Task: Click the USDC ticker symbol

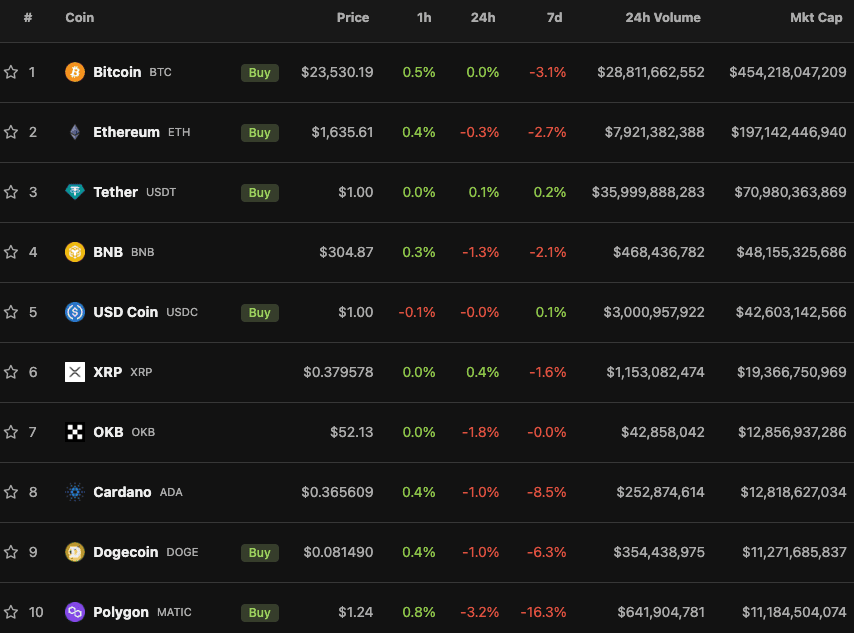Action: [x=182, y=312]
